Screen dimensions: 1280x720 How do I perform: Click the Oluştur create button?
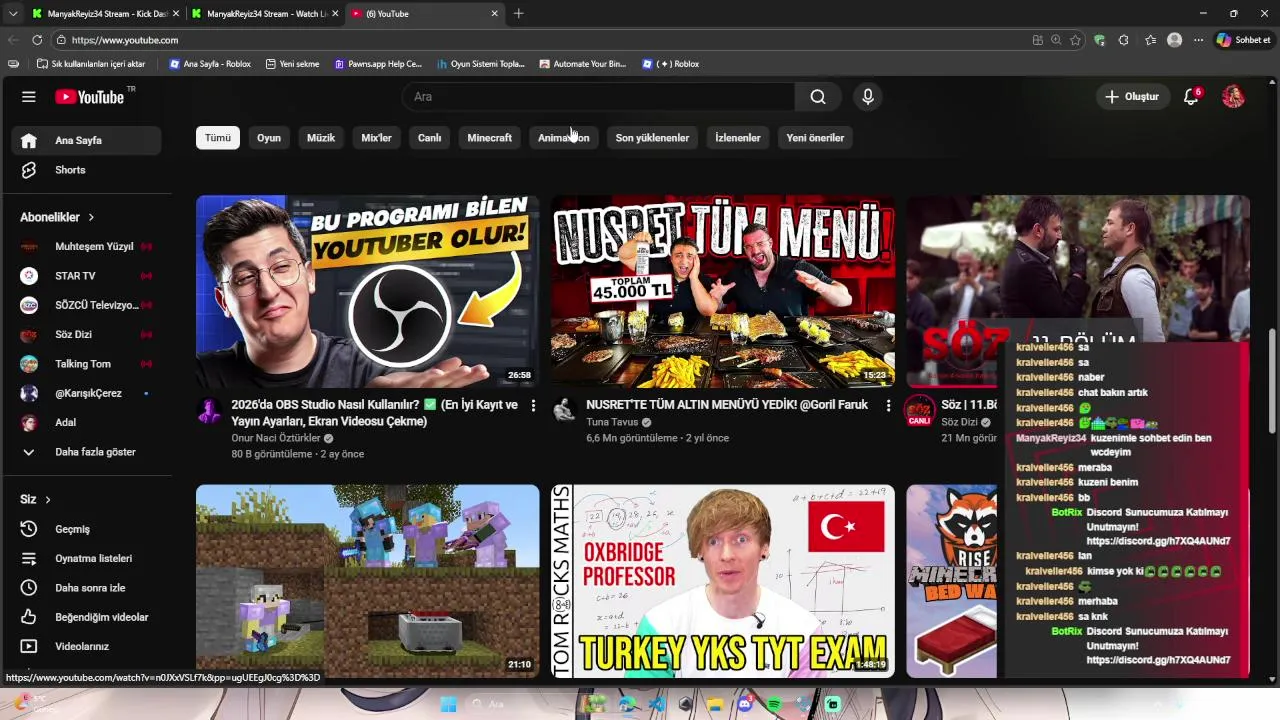1132,97
